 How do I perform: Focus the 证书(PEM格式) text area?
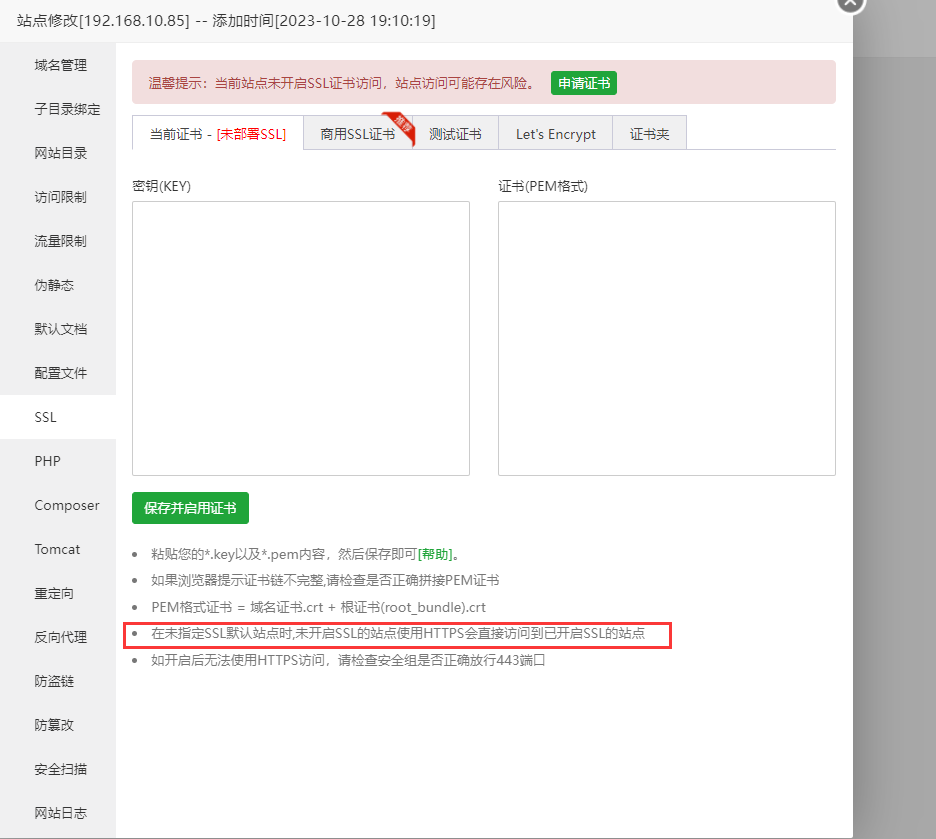(x=667, y=338)
